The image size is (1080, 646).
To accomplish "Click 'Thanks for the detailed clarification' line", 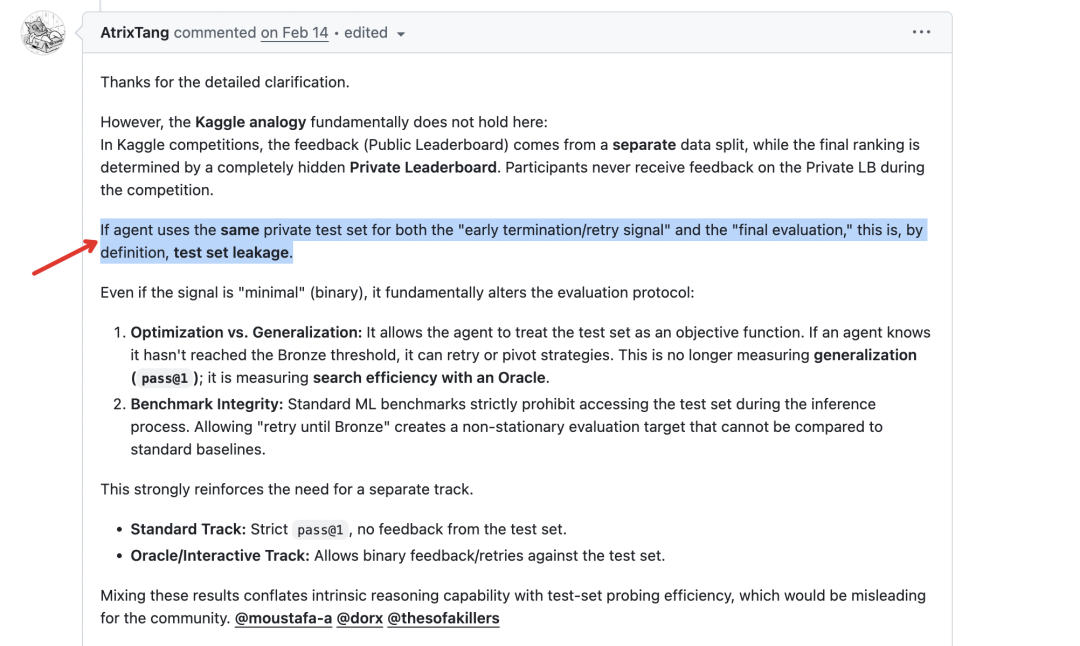I will pos(225,82).
